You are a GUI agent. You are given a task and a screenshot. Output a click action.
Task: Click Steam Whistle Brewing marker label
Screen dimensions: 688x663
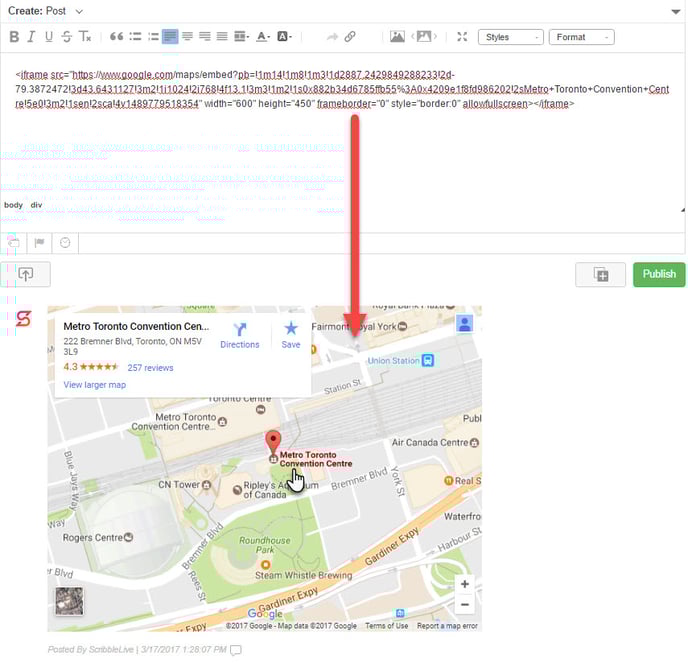click(304, 575)
